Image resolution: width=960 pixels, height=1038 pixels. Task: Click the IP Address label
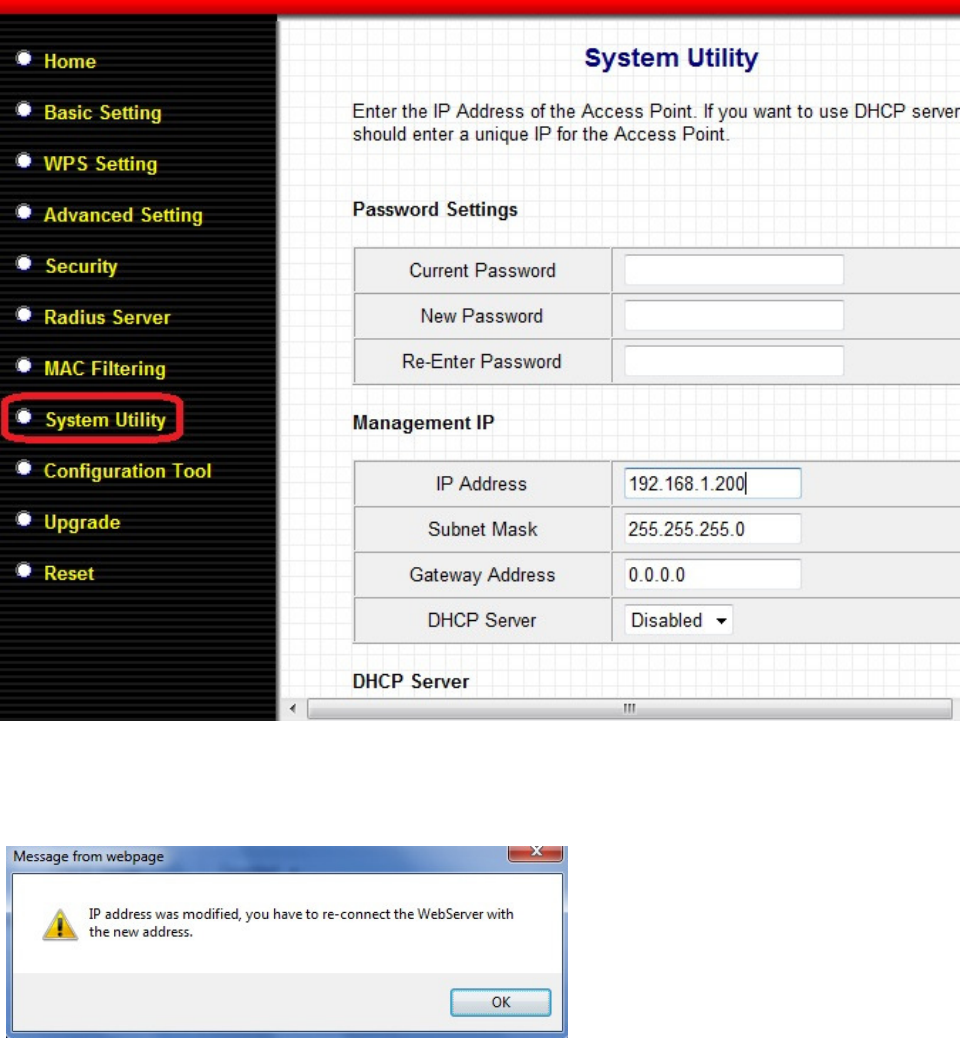[481, 484]
